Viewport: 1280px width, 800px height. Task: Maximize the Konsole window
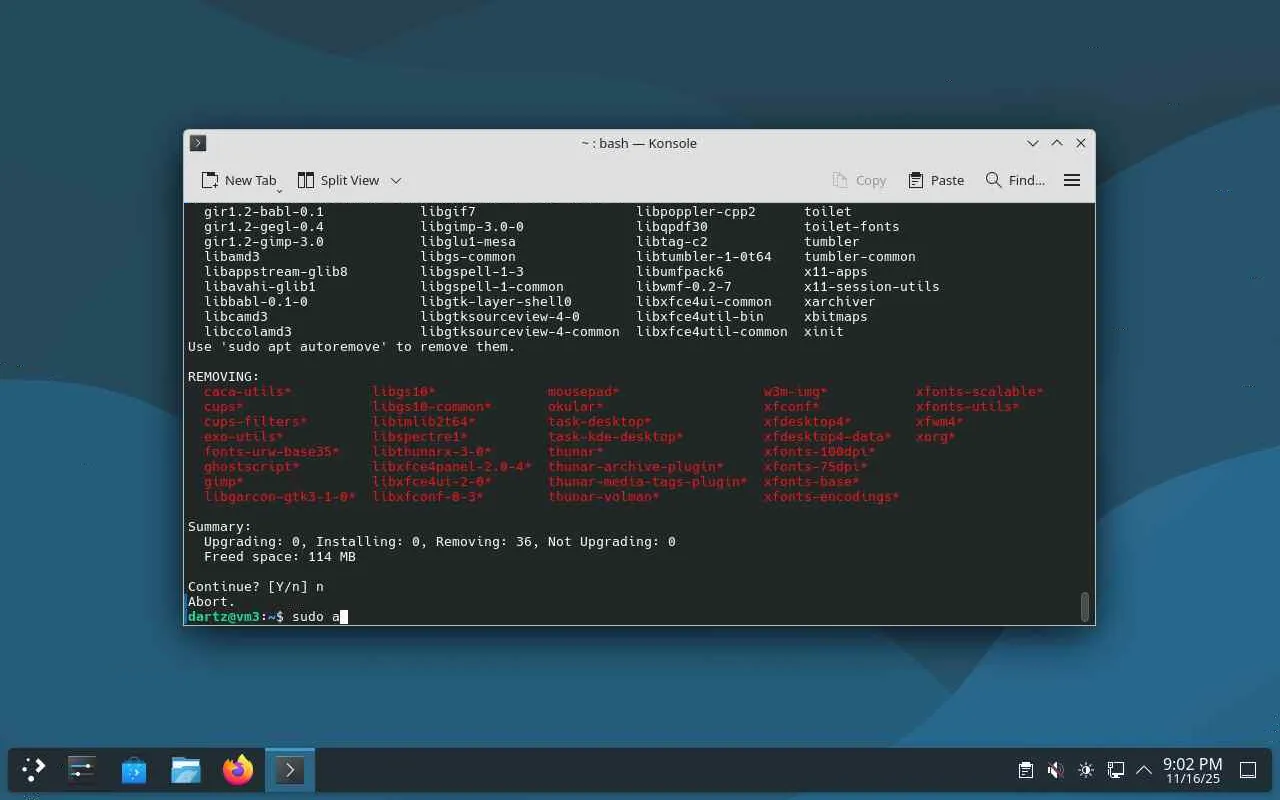click(x=1057, y=143)
